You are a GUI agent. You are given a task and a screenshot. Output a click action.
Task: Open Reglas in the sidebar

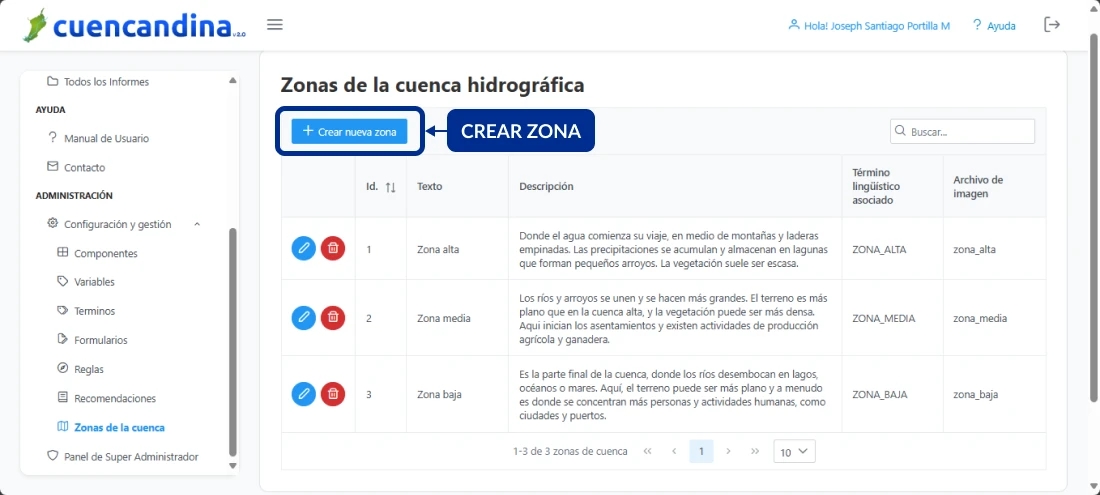coord(88,369)
